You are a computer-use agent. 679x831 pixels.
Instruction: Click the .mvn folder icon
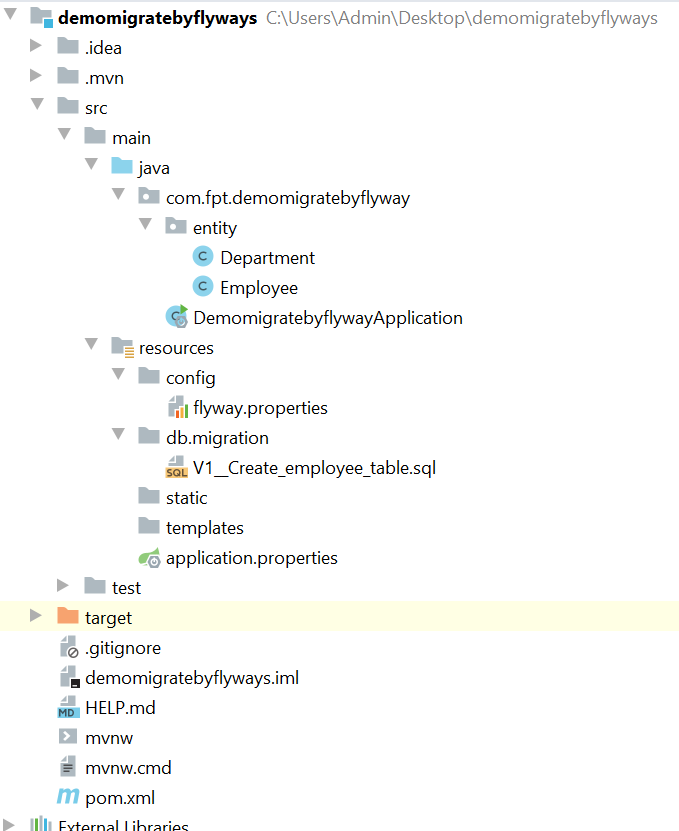click(68, 76)
